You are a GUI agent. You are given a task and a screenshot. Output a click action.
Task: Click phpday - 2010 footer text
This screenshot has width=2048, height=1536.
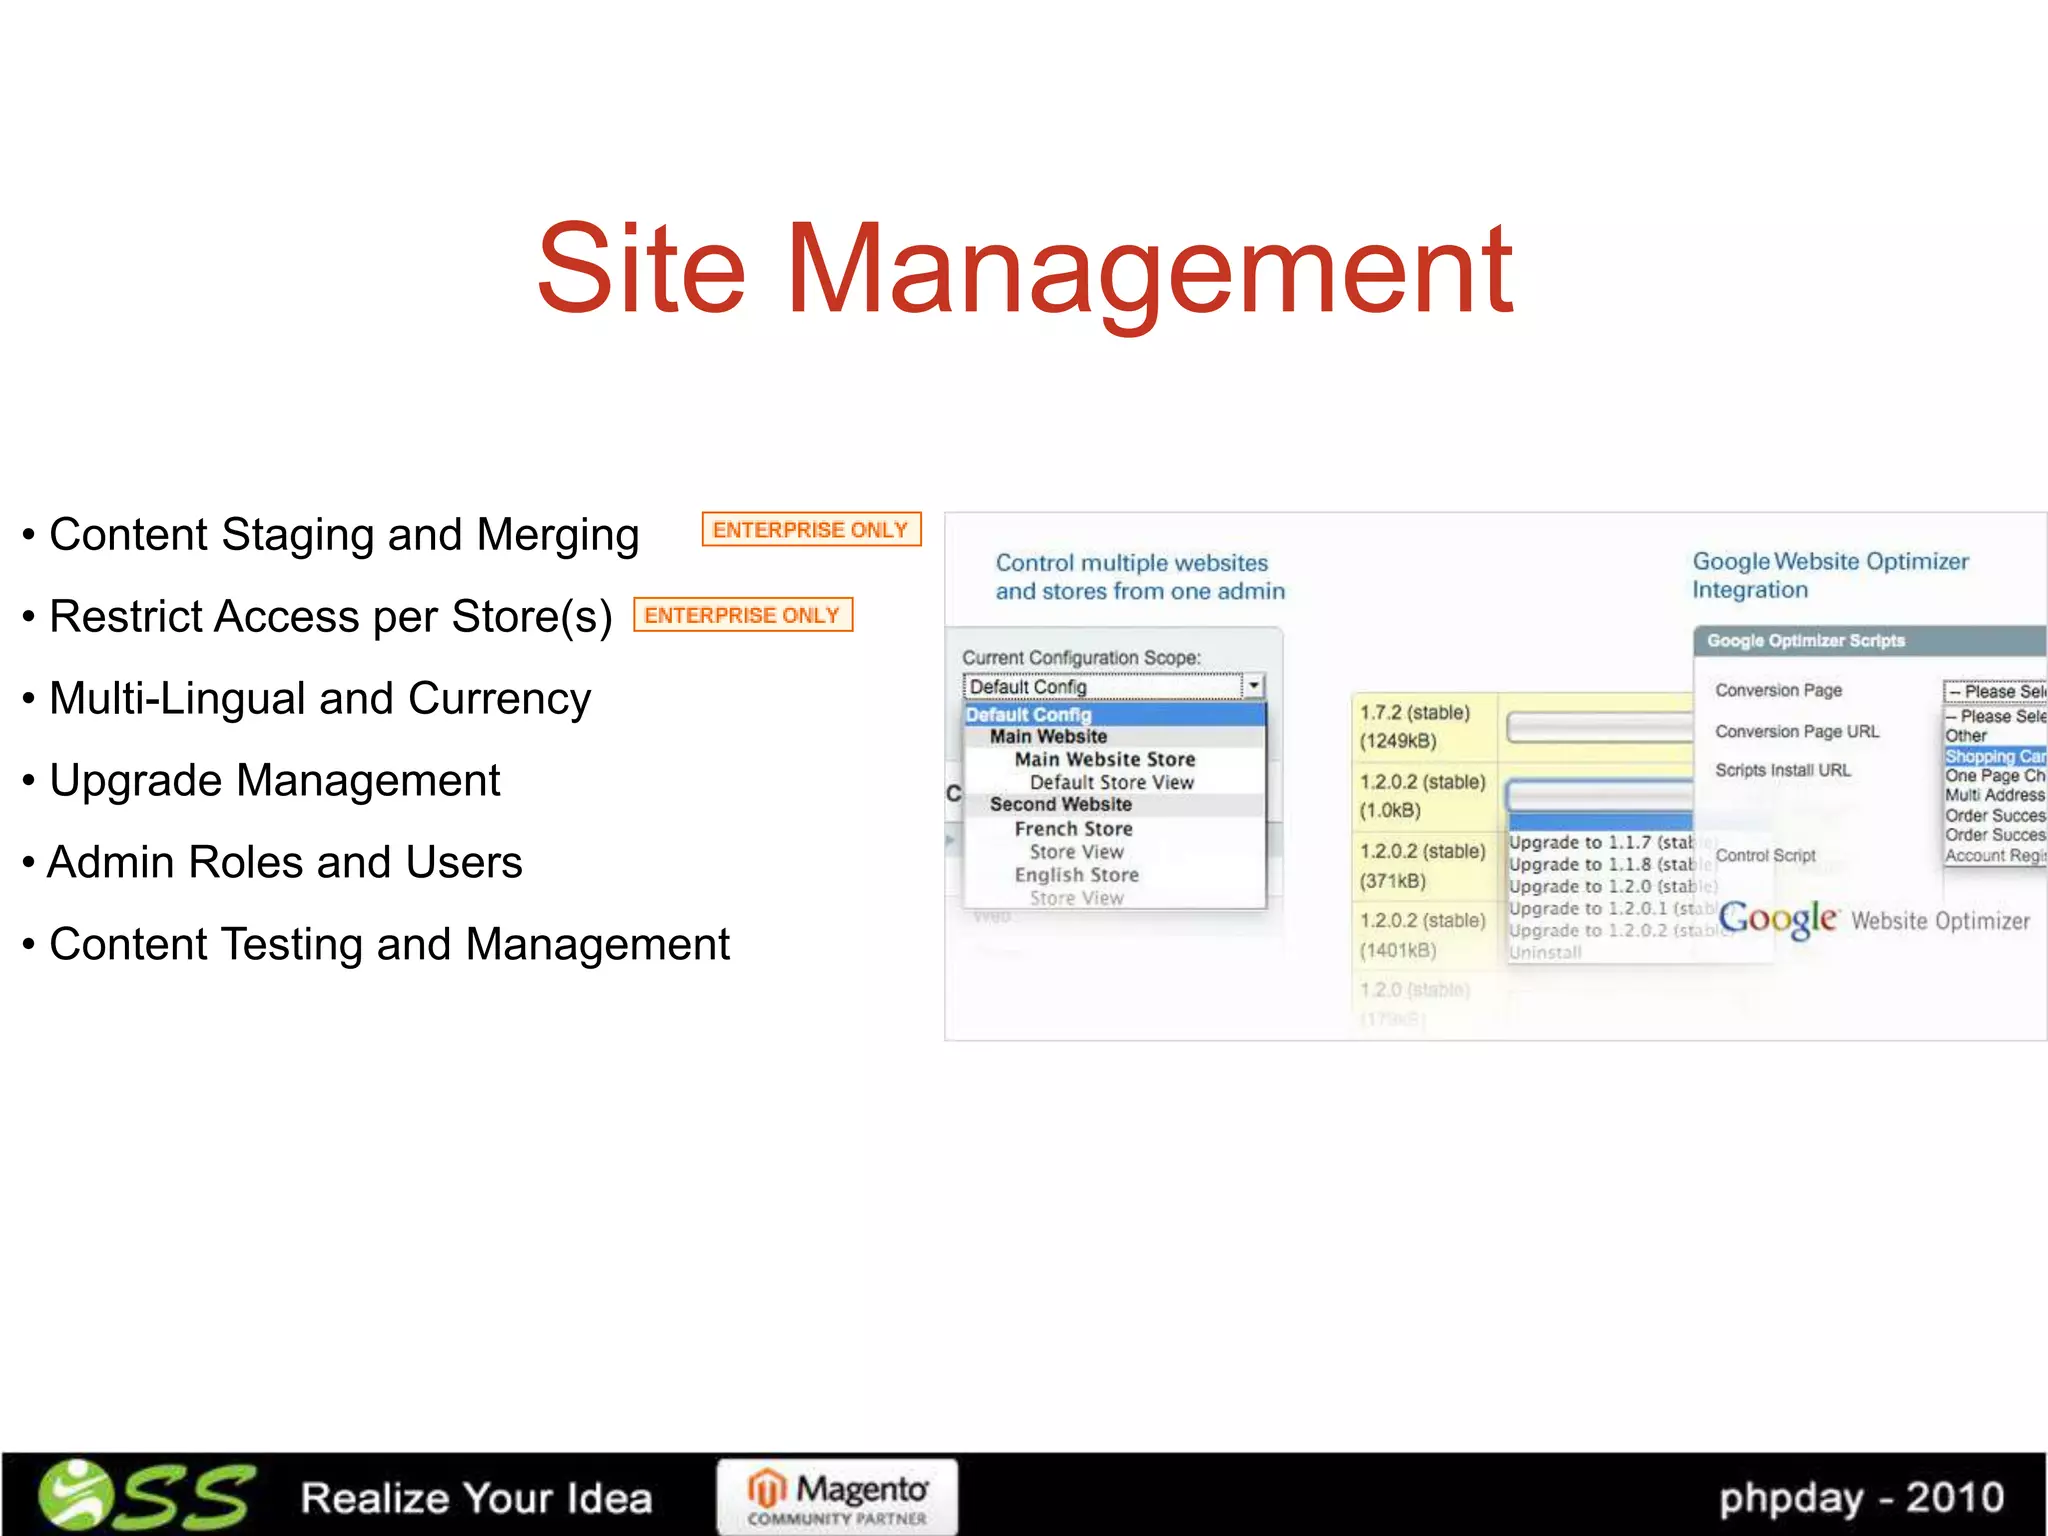coord(1861,1498)
